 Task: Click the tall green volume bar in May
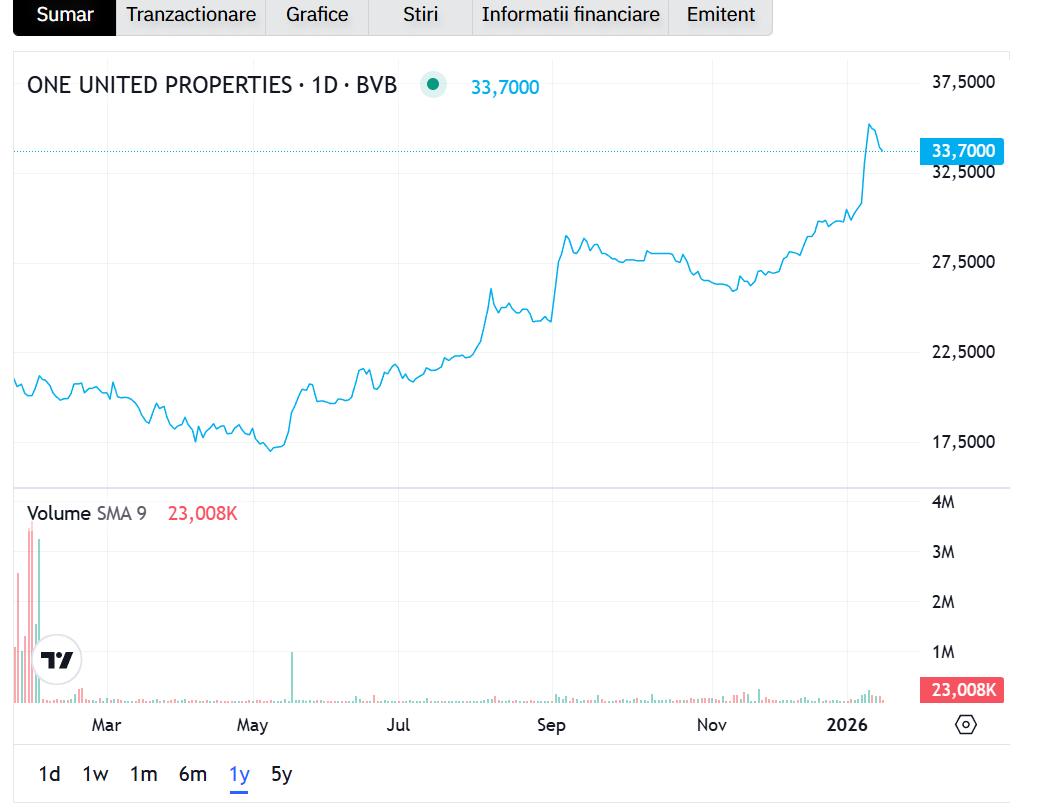tap(292, 678)
